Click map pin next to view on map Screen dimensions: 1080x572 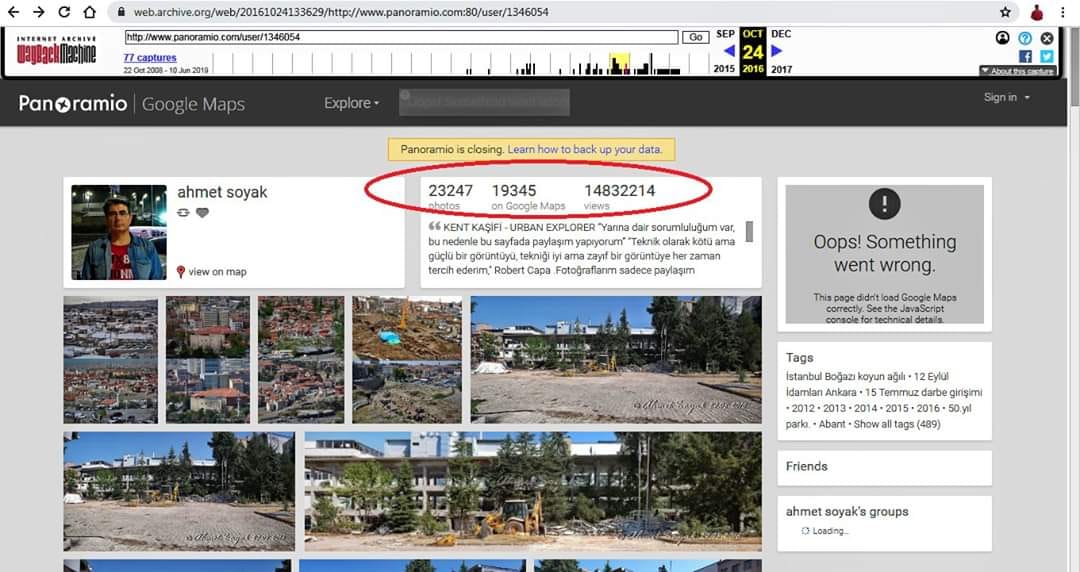click(180, 272)
